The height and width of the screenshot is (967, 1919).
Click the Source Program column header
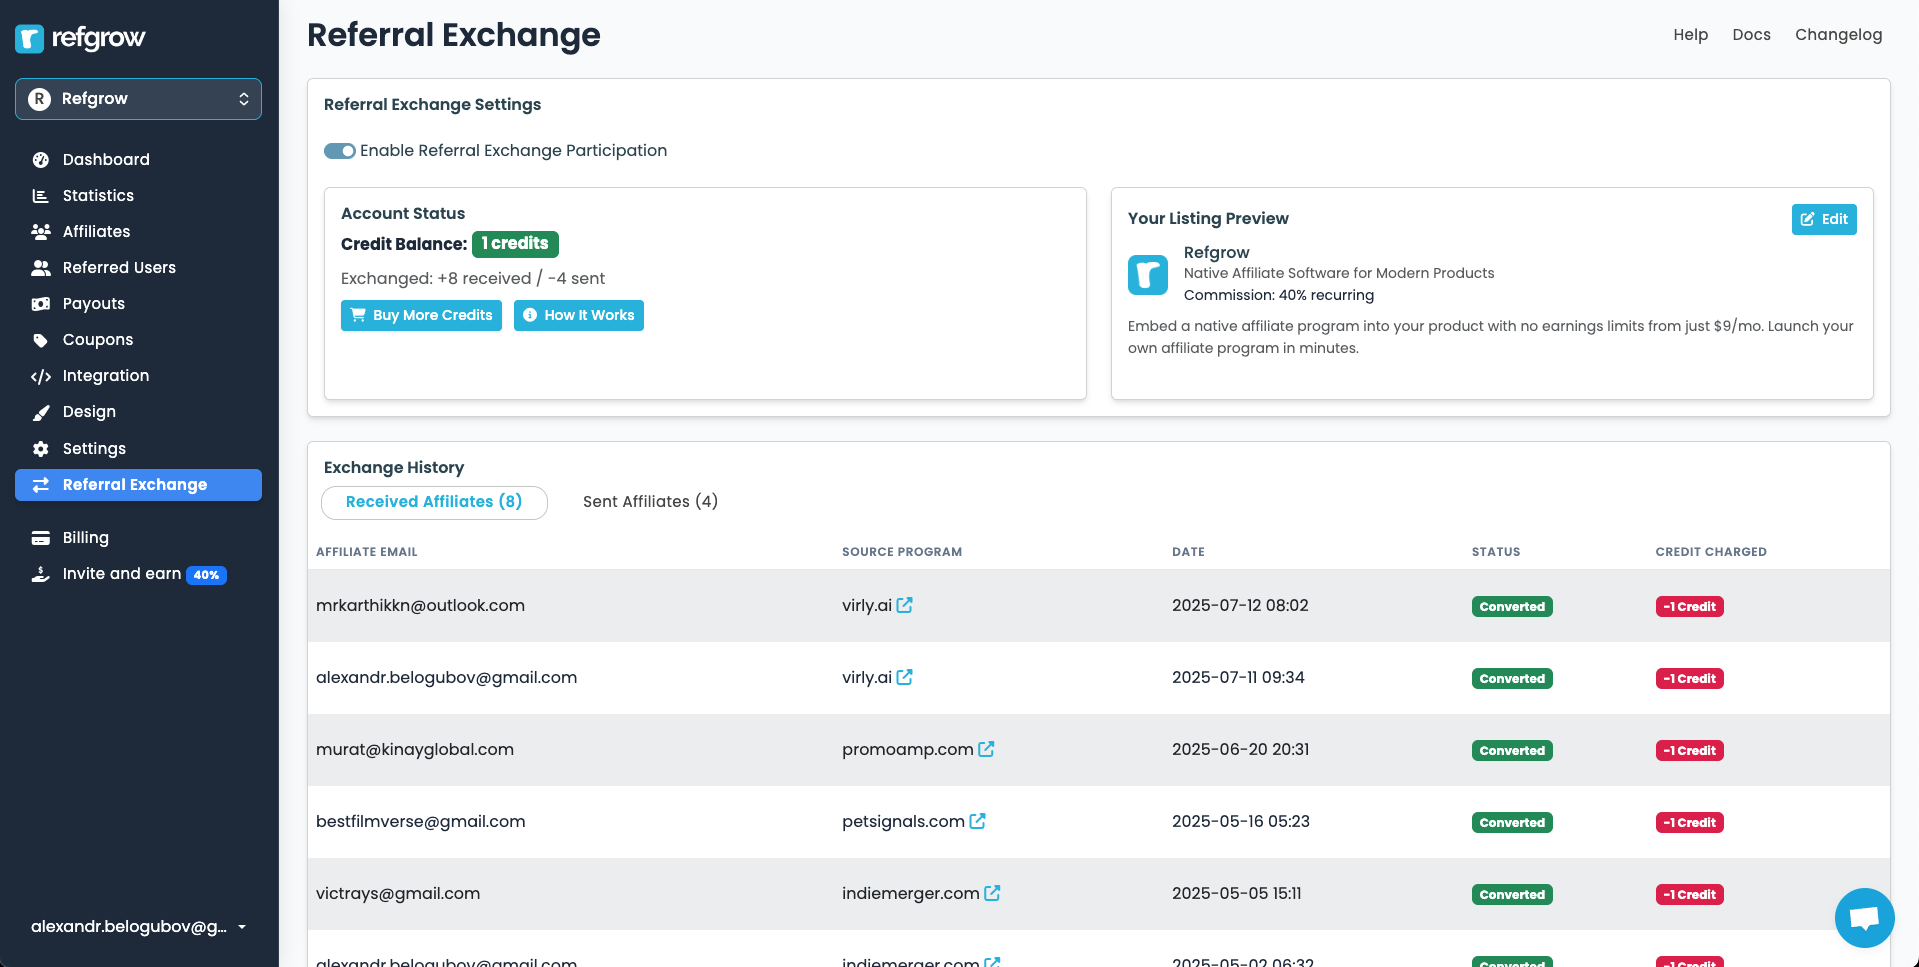click(902, 552)
